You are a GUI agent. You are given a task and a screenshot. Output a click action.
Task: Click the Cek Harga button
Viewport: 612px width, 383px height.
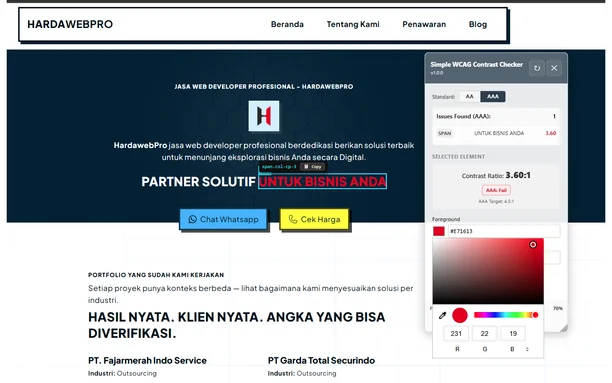314,219
